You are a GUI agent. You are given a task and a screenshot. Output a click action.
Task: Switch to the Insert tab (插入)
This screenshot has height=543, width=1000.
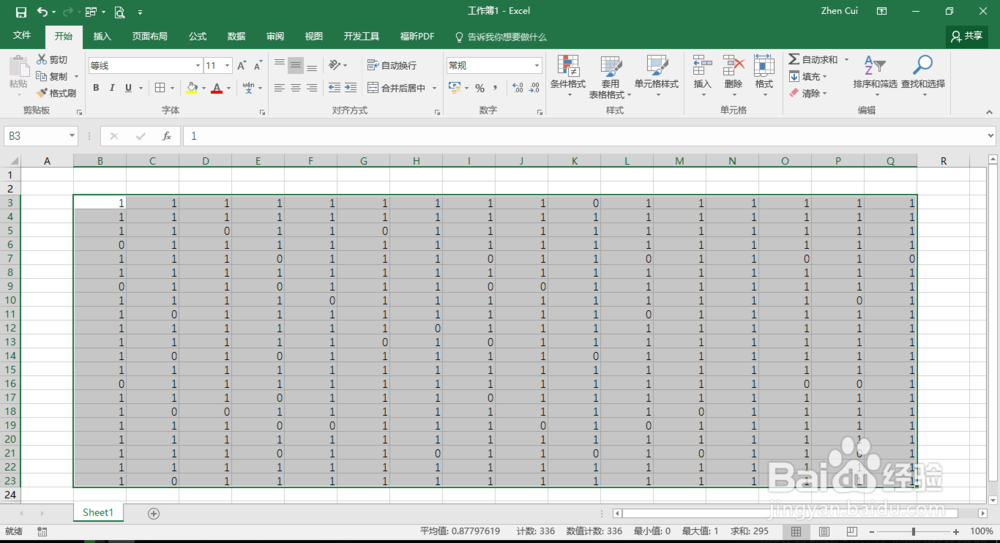(x=102, y=36)
